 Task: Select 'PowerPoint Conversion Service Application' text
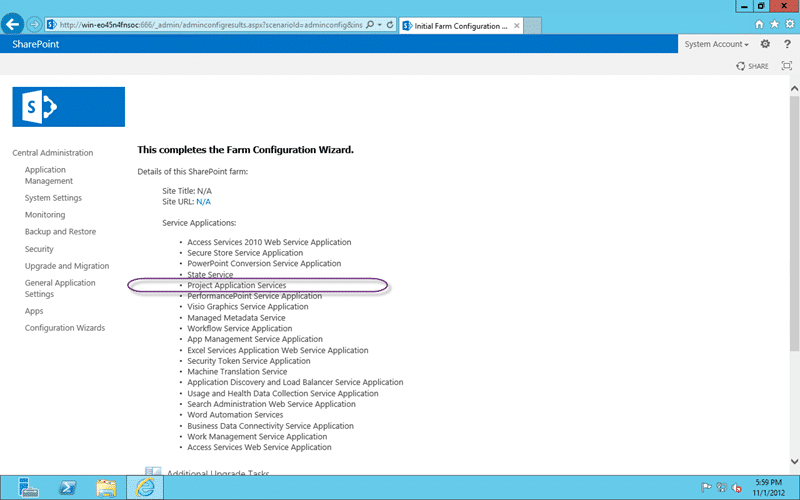[x=264, y=264]
